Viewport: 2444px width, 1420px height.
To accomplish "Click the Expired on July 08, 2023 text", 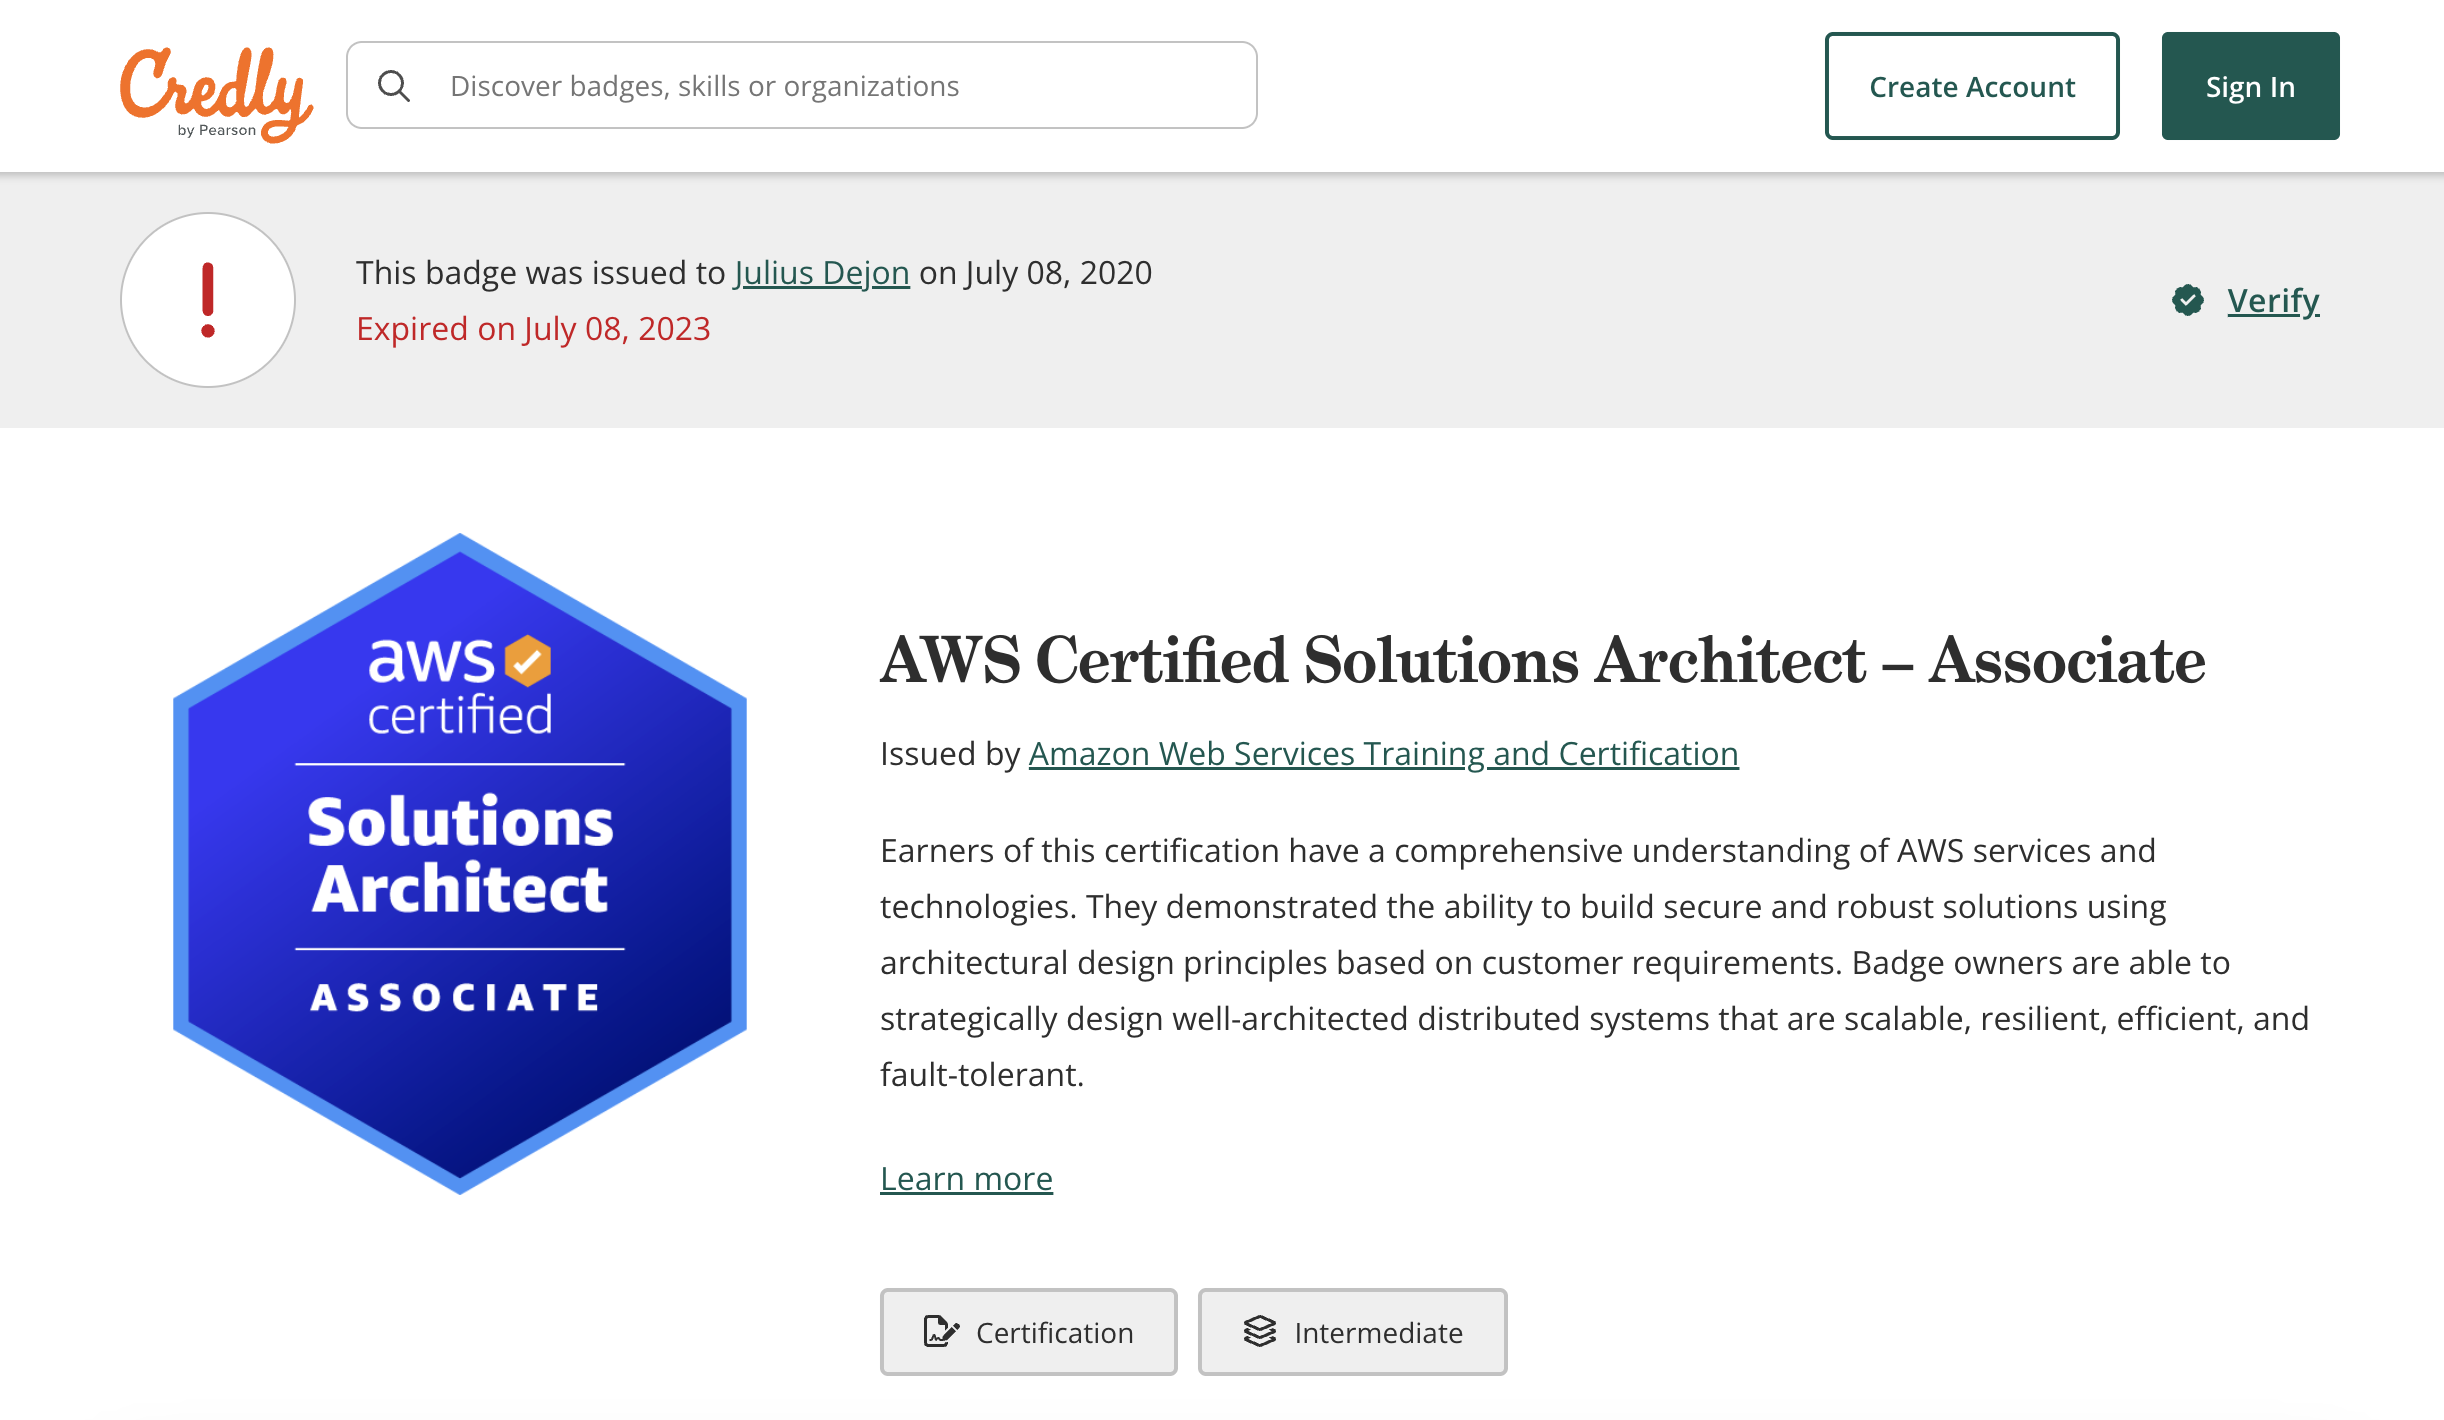I will click(534, 328).
